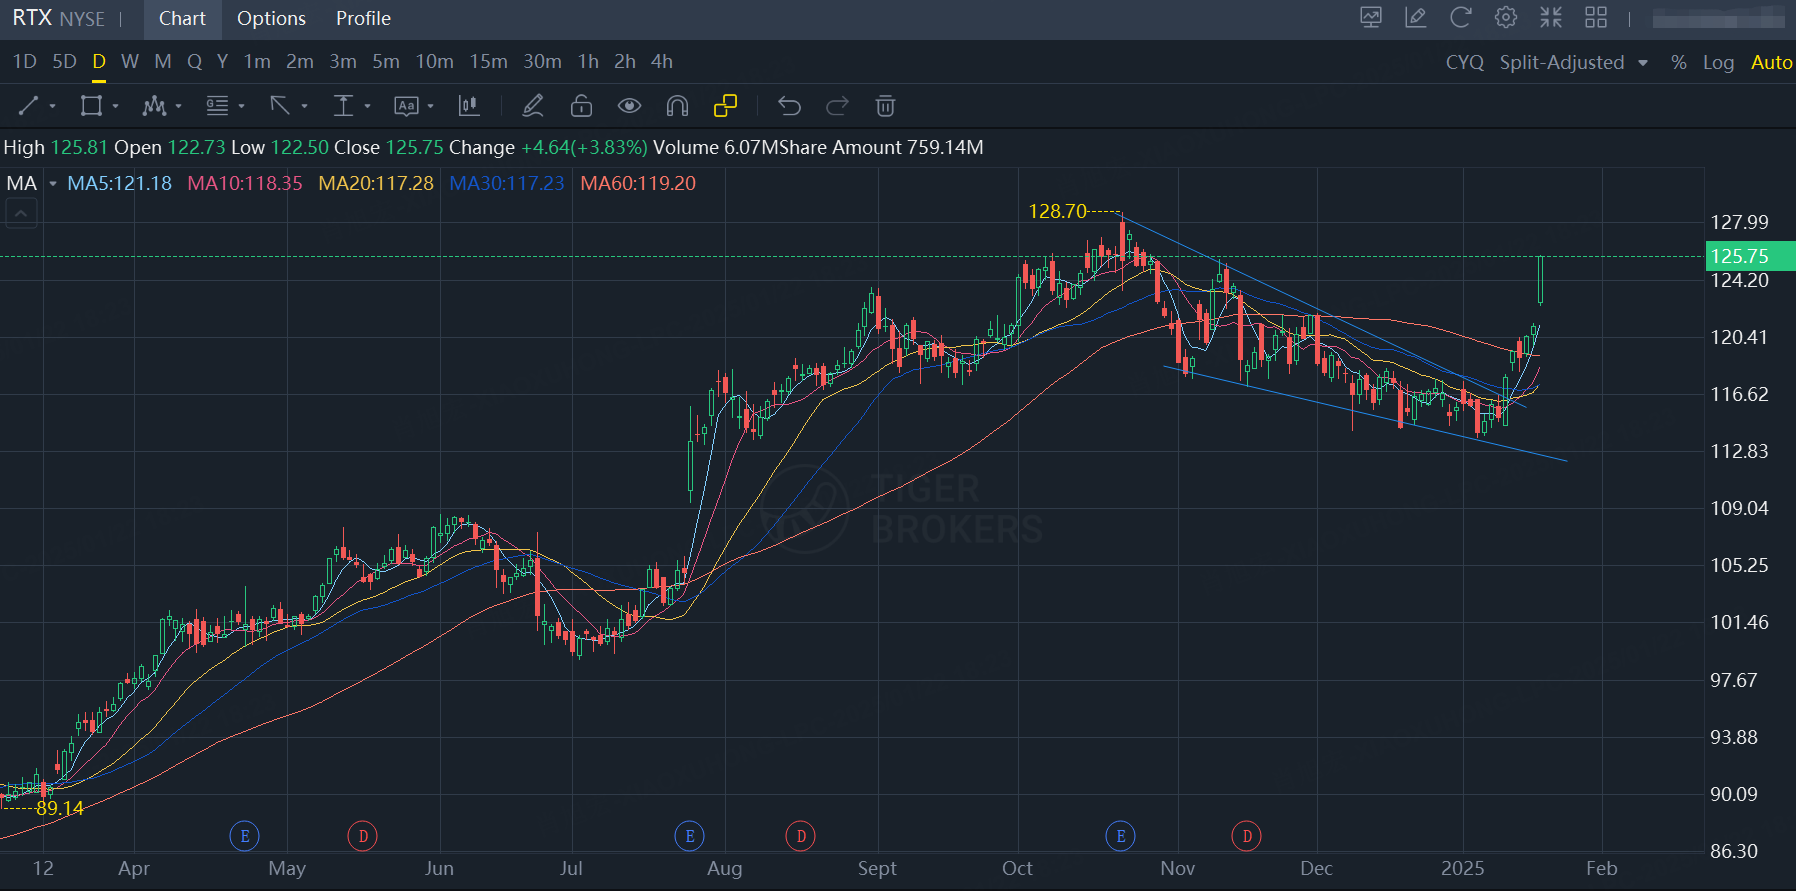Collapse the indicator legend with the chevron

pyautogui.click(x=21, y=213)
